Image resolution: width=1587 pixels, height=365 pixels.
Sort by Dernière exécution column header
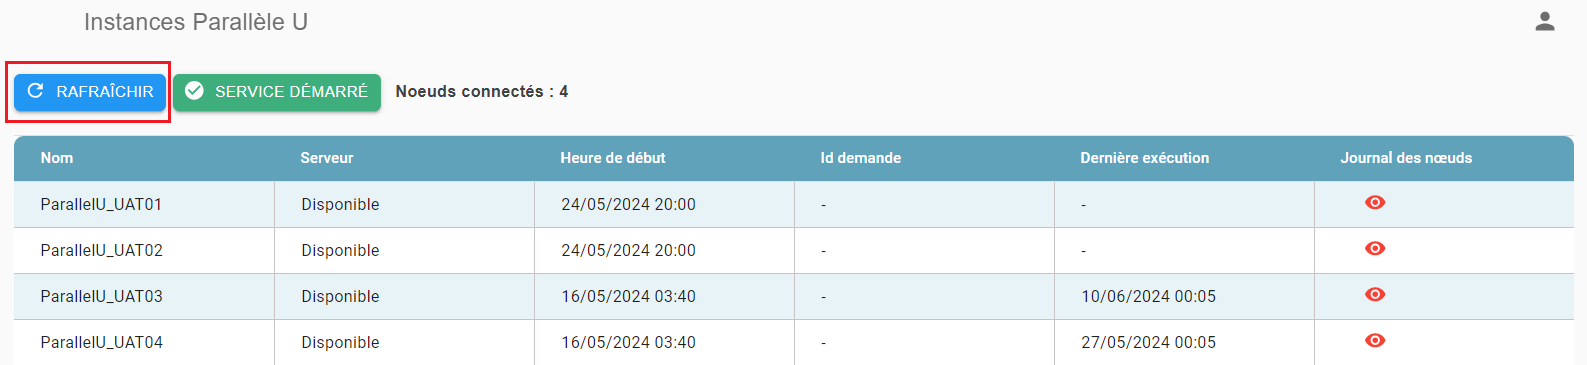(1145, 158)
